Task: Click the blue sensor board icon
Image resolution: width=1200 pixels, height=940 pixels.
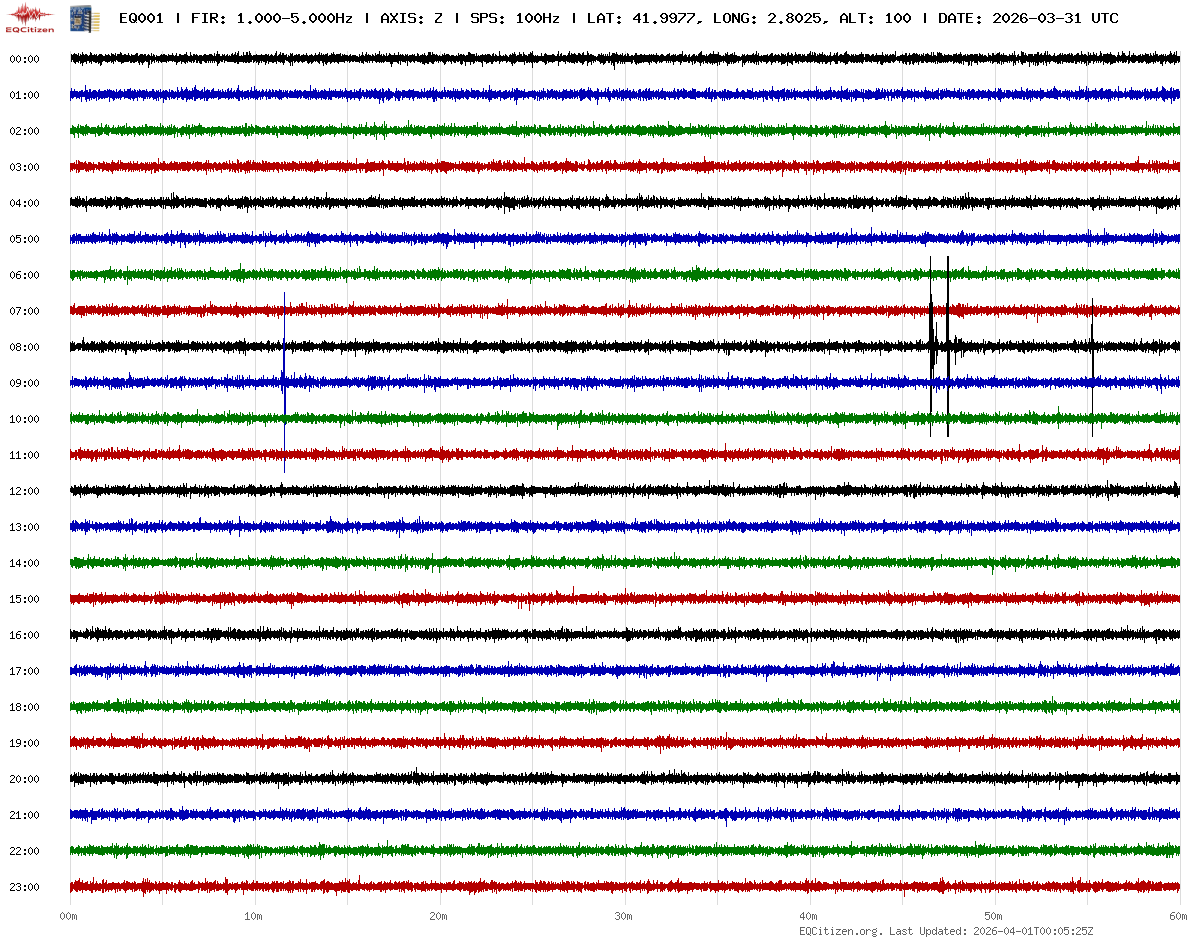Action: (77, 18)
